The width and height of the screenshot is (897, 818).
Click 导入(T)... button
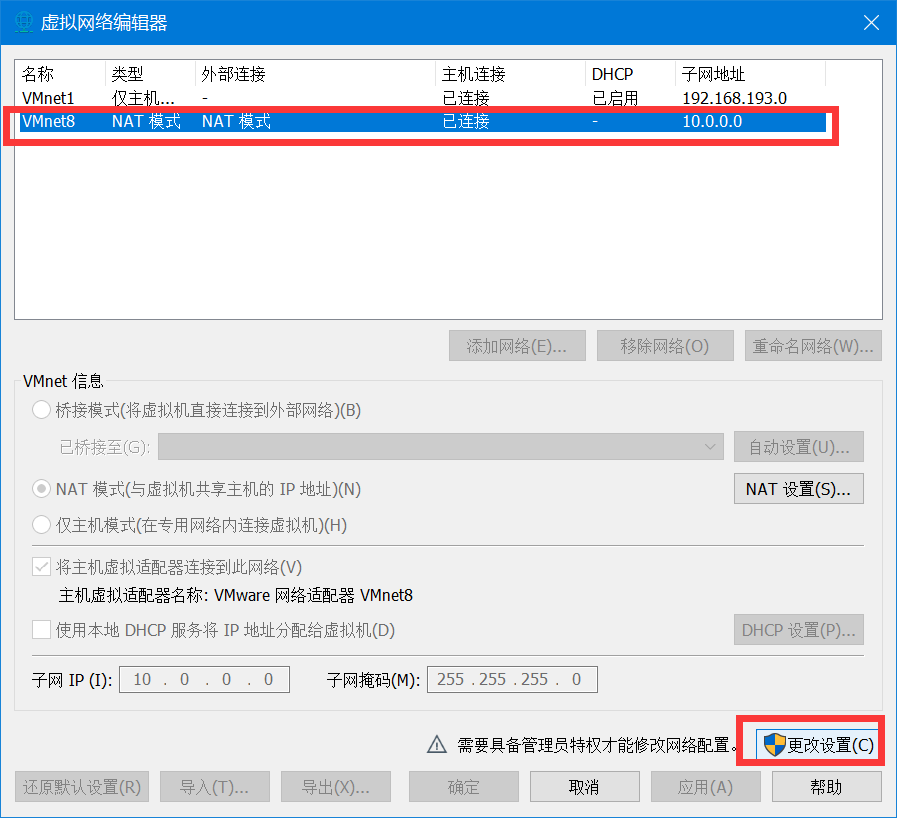[x=215, y=787]
